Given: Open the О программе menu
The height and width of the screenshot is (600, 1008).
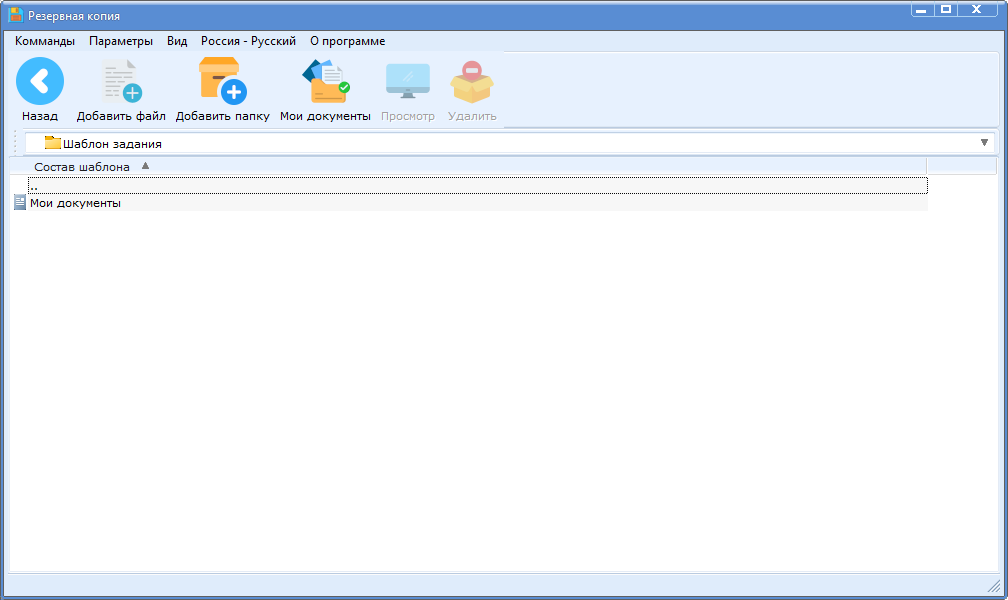Looking at the screenshot, I should click(347, 41).
